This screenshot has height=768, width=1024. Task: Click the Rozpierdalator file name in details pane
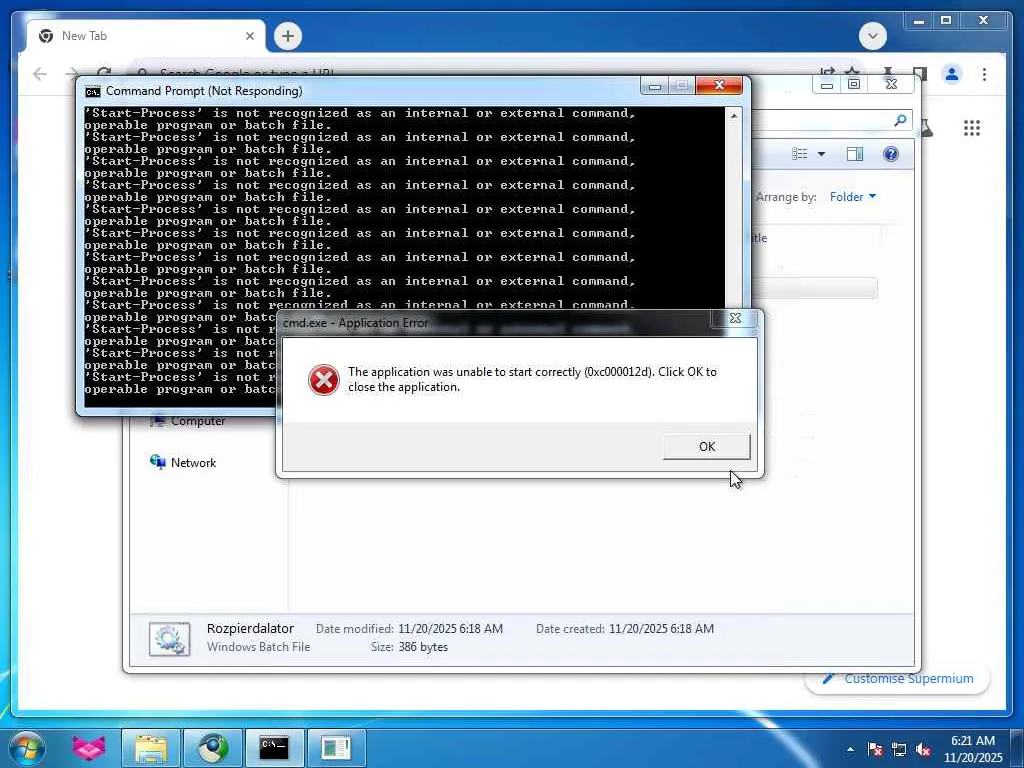point(250,629)
